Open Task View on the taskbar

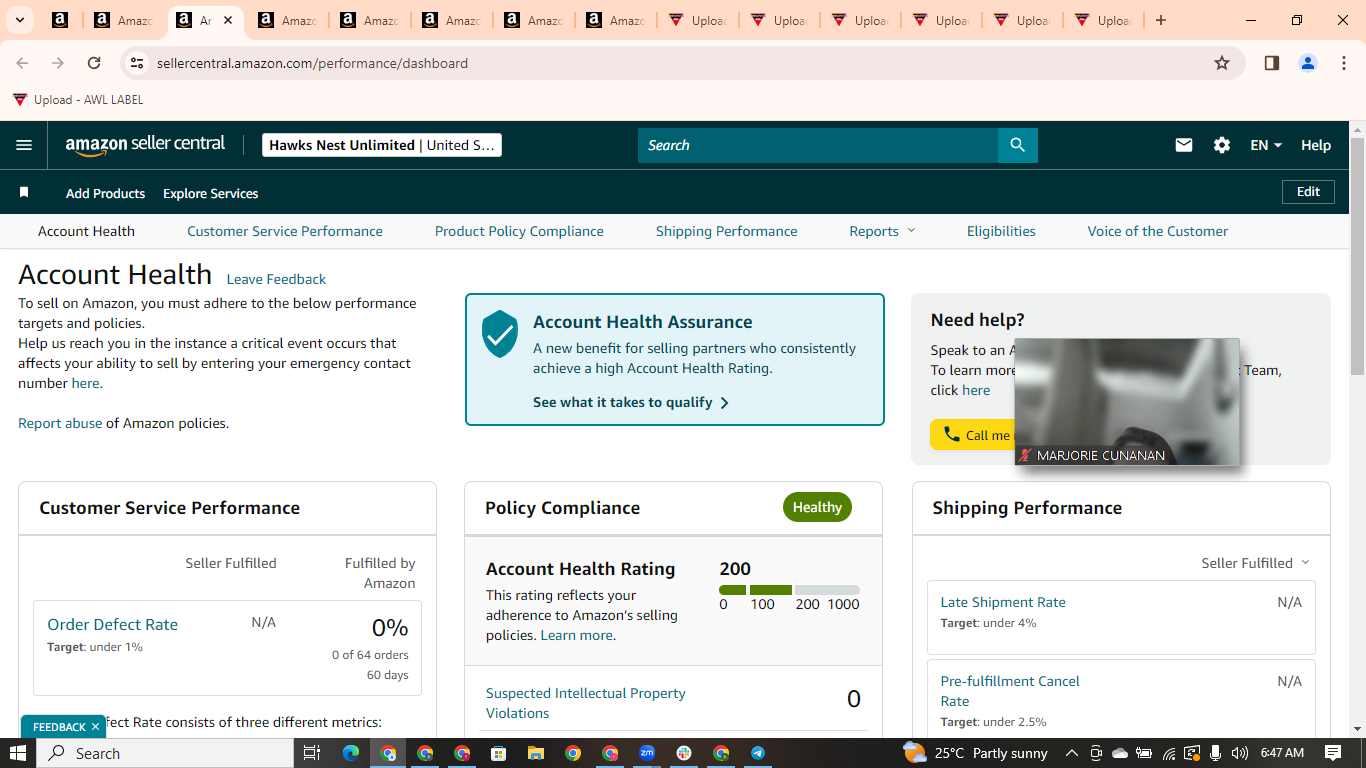(312, 753)
